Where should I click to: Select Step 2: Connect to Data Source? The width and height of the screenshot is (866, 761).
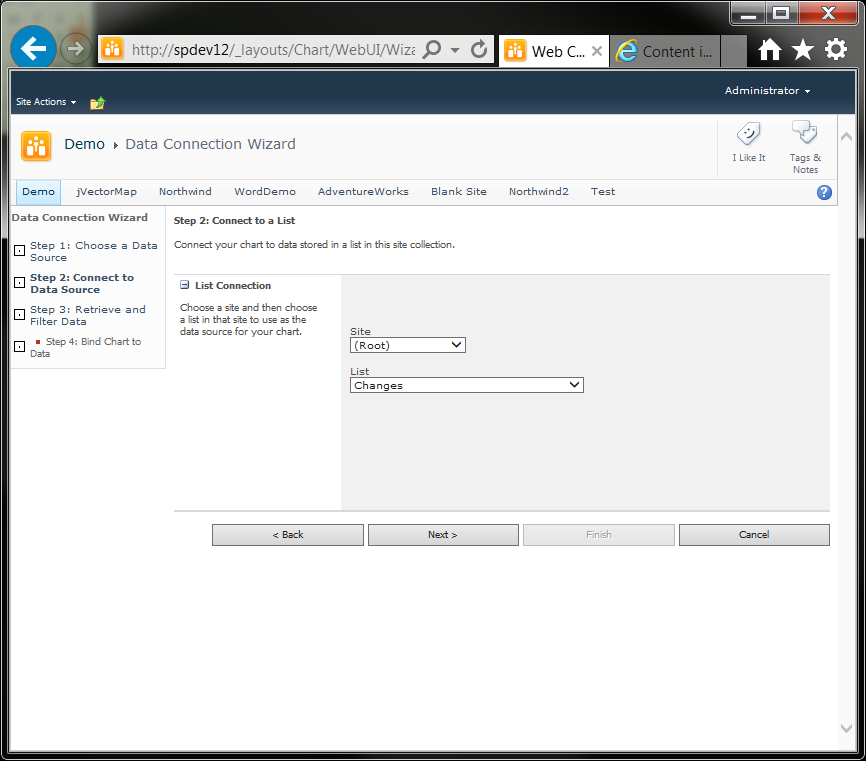coord(82,283)
